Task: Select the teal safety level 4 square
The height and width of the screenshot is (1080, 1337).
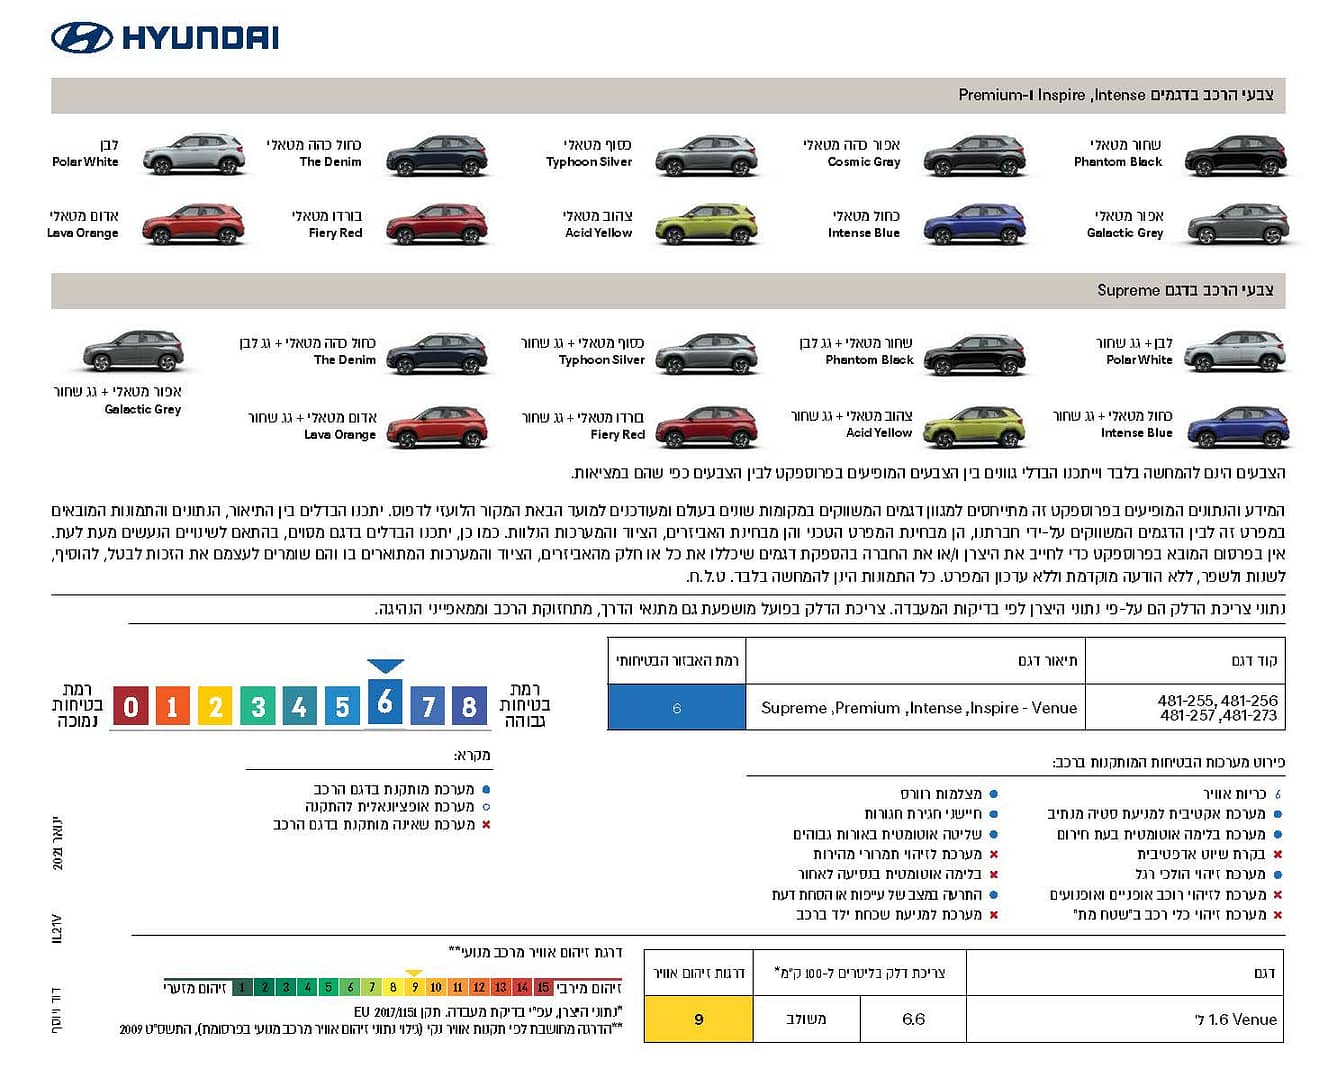Action: click(300, 706)
